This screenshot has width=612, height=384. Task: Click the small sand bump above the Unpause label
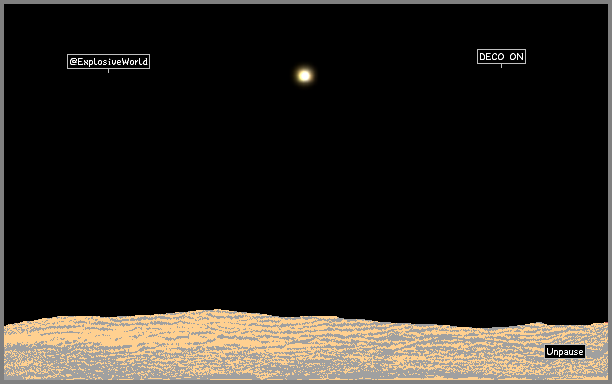538,324
